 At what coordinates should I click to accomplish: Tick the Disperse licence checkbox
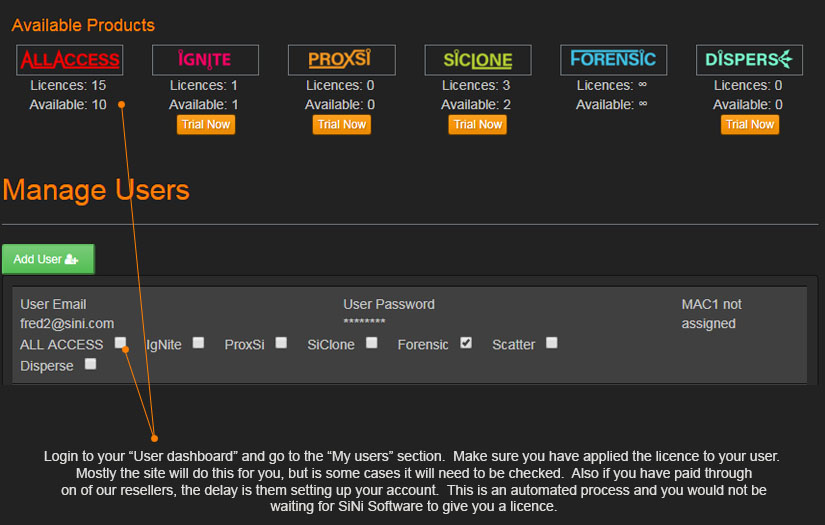tap(90, 364)
